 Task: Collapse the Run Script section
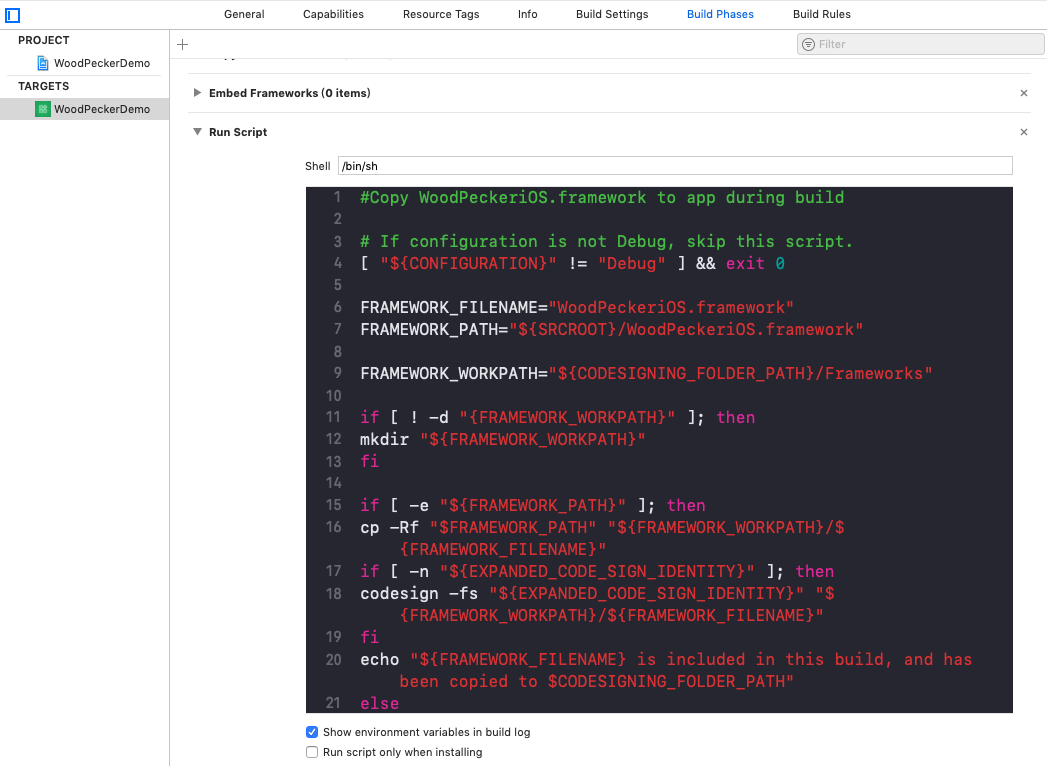click(197, 132)
